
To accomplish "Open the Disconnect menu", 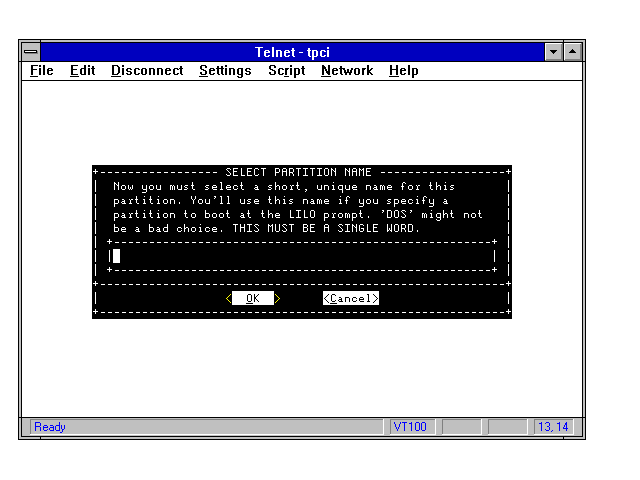I will click(x=147, y=71).
